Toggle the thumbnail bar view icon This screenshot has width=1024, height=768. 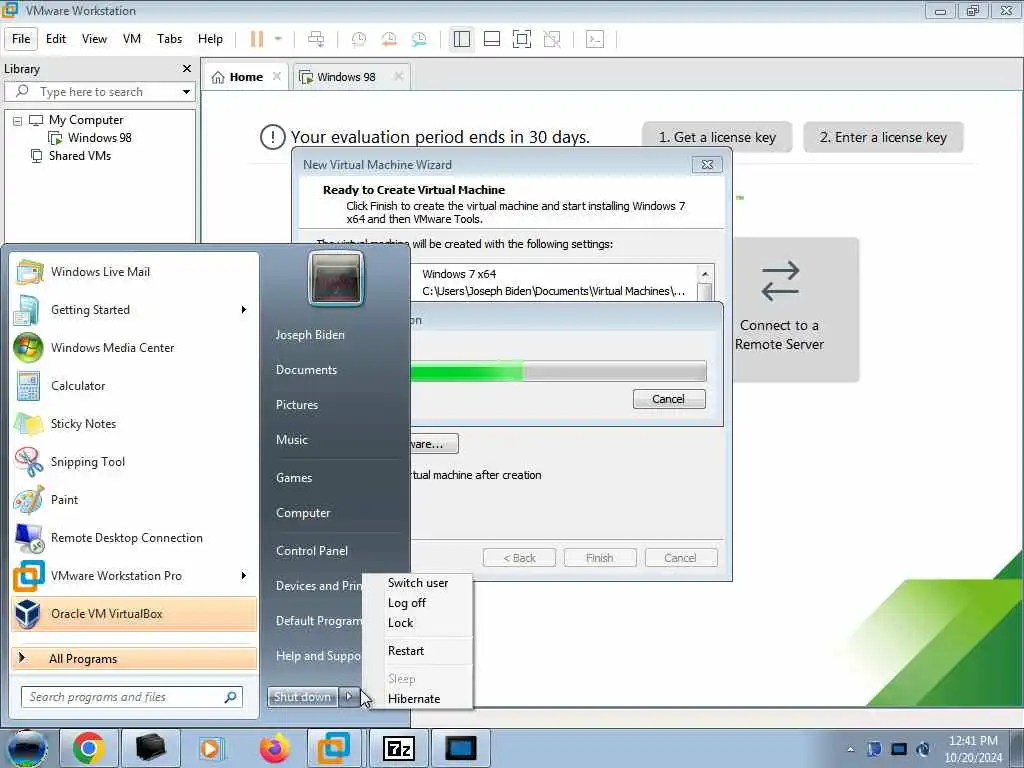[x=492, y=39]
